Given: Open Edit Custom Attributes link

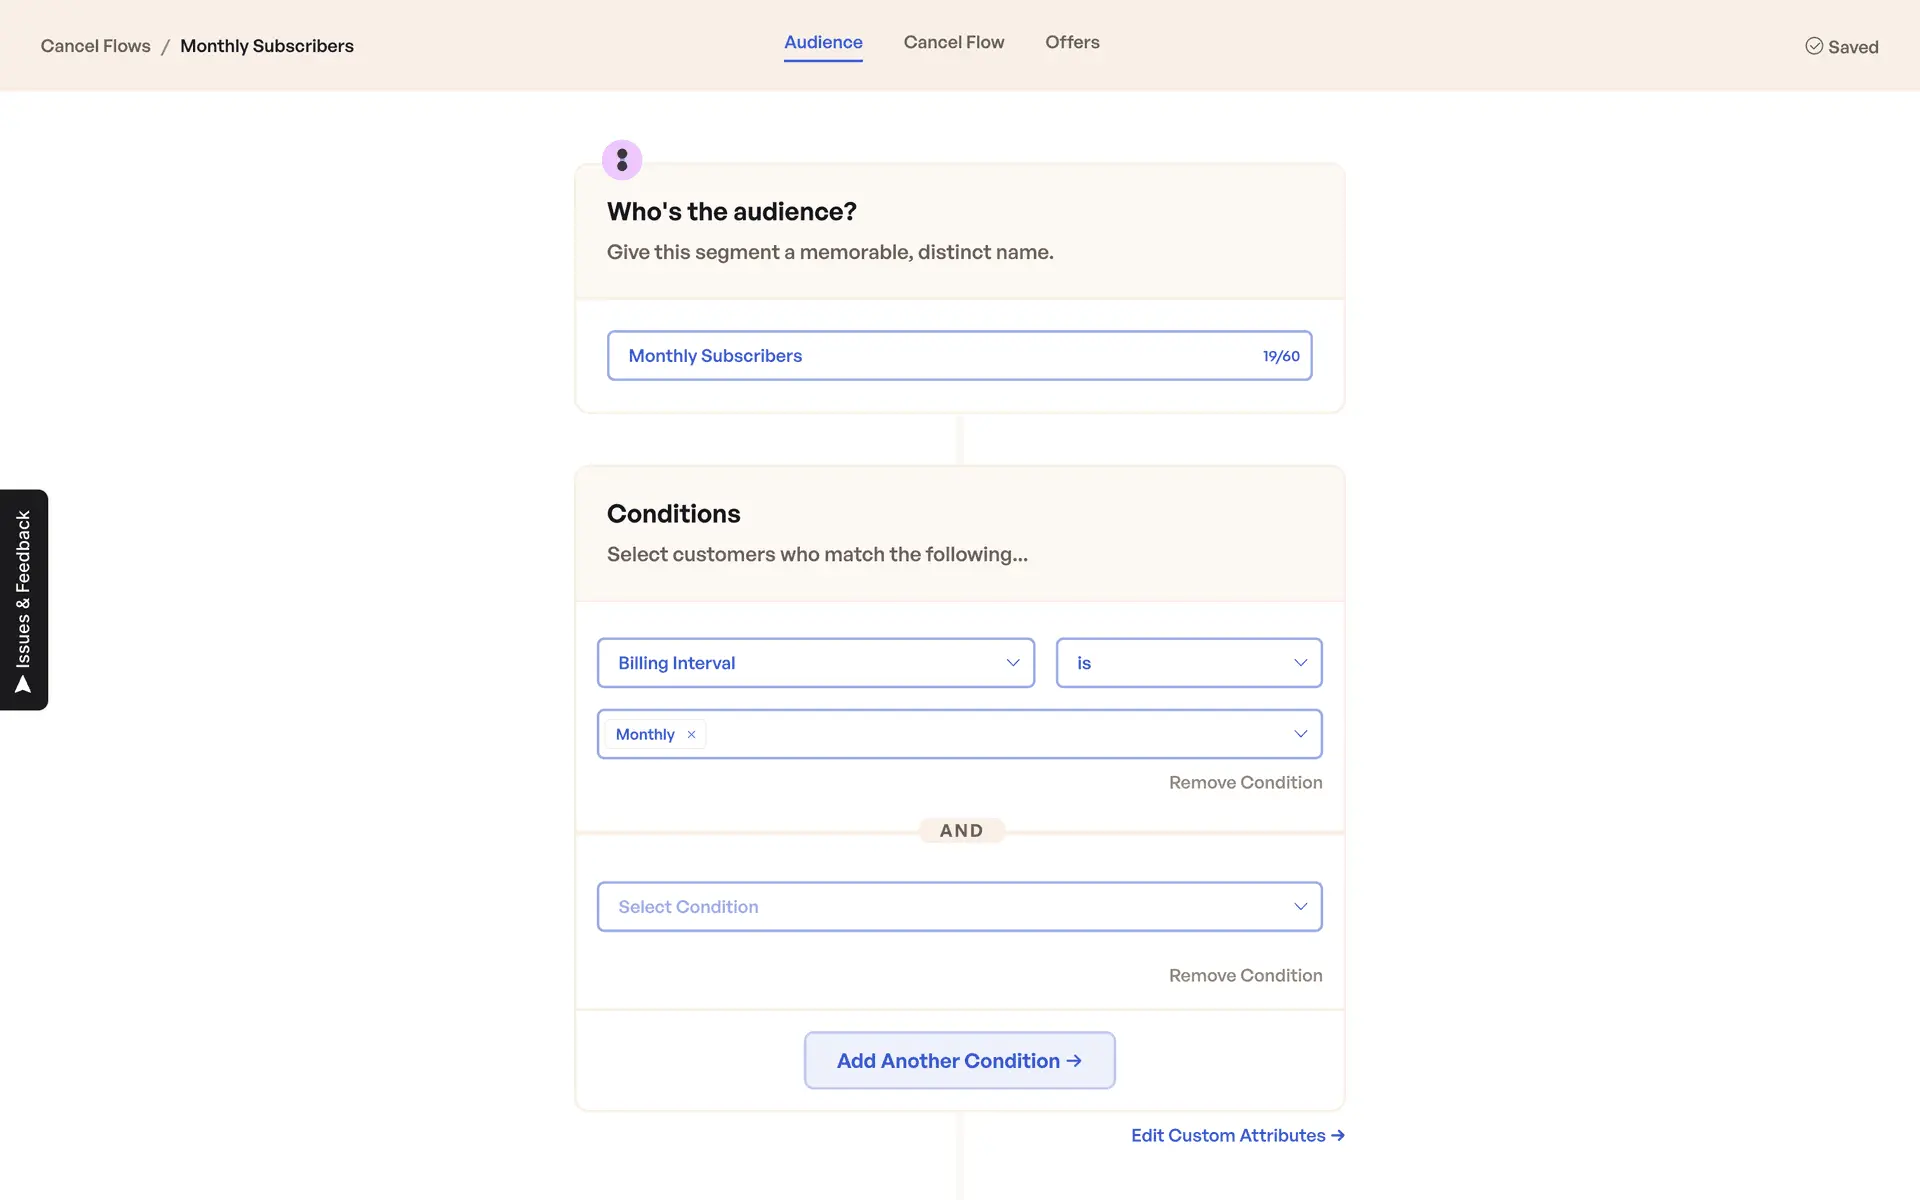Looking at the screenshot, I should tap(1227, 1135).
